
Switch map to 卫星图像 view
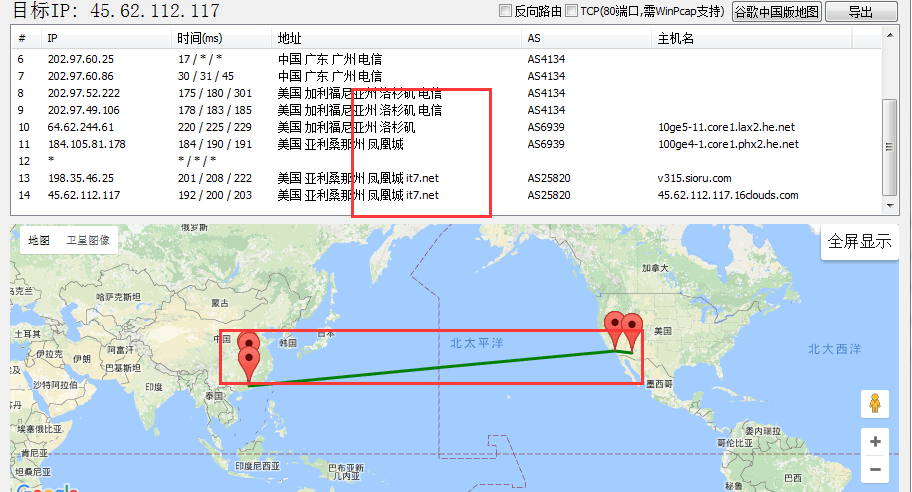click(90, 240)
